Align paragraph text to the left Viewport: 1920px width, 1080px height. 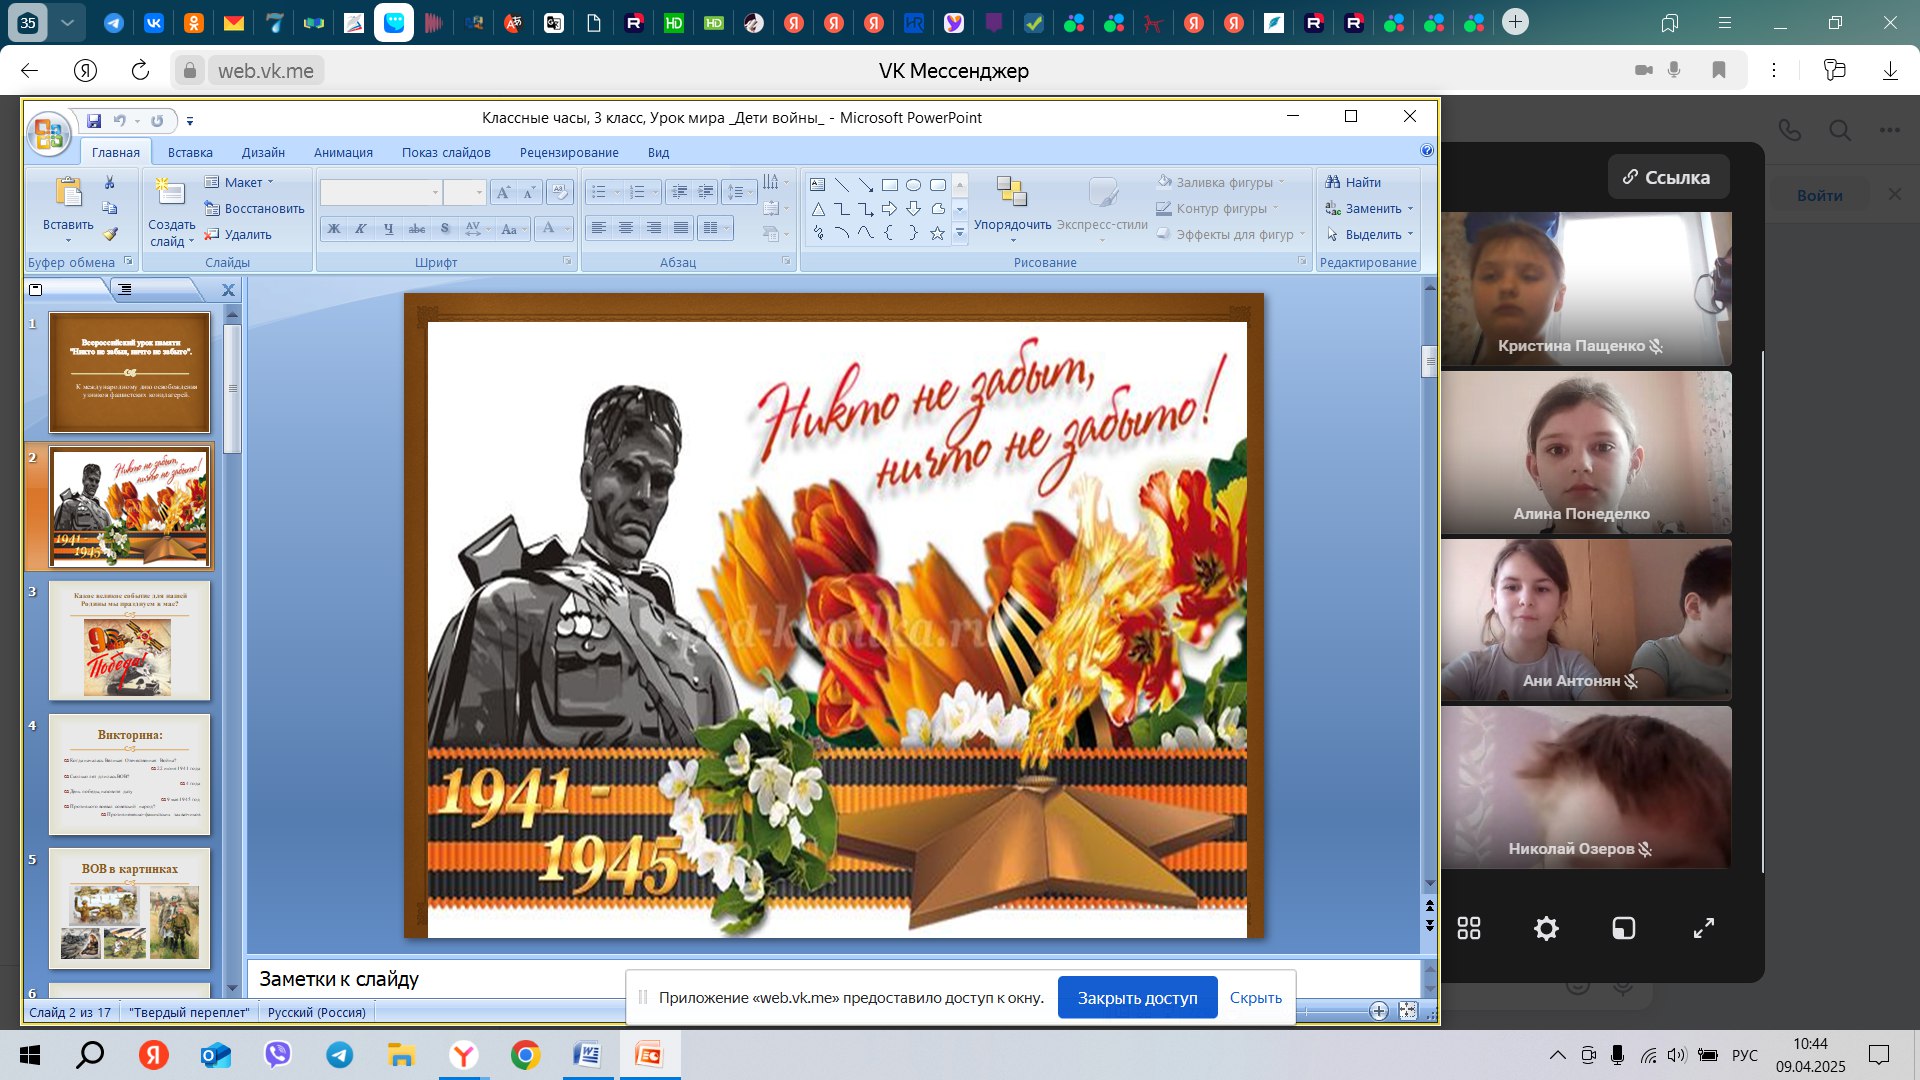(x=598, y=228)
